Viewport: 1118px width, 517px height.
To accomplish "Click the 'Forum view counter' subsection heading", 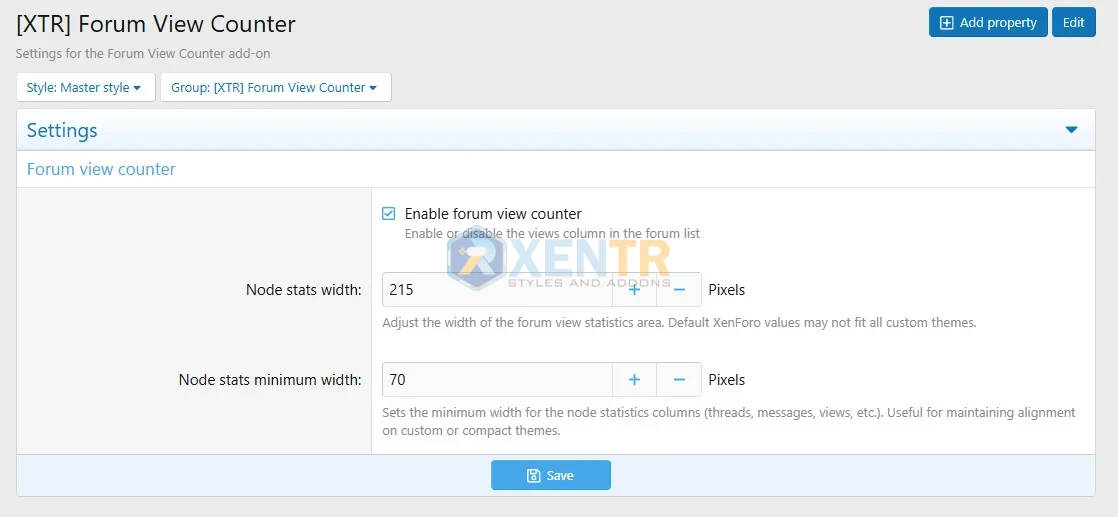I will coord(101,170).
